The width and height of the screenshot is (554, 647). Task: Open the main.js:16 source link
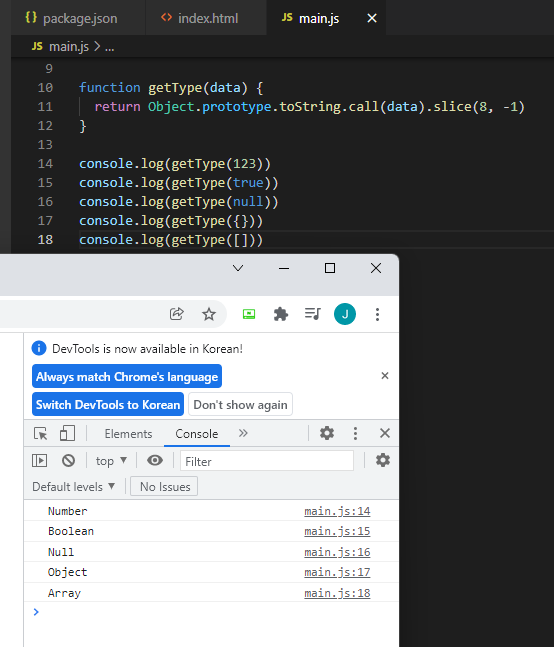pyautogui.click(x=337, y=552)
